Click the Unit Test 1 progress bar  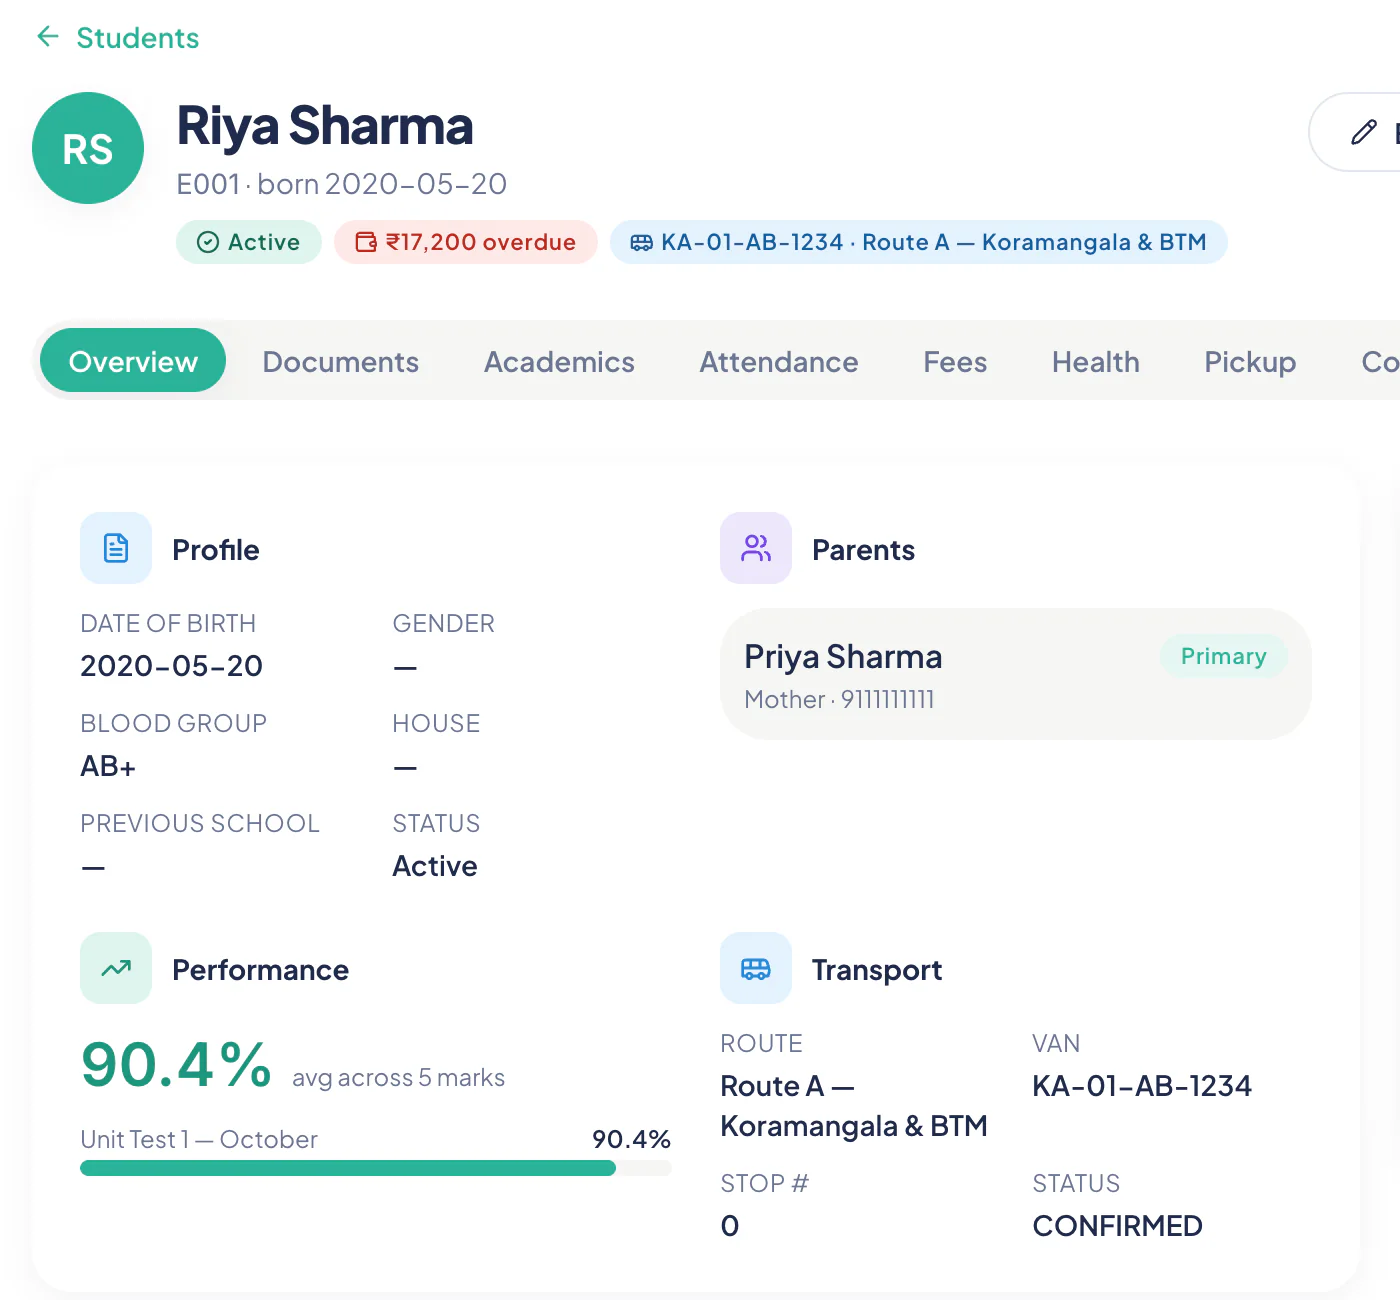(376, 1168)
